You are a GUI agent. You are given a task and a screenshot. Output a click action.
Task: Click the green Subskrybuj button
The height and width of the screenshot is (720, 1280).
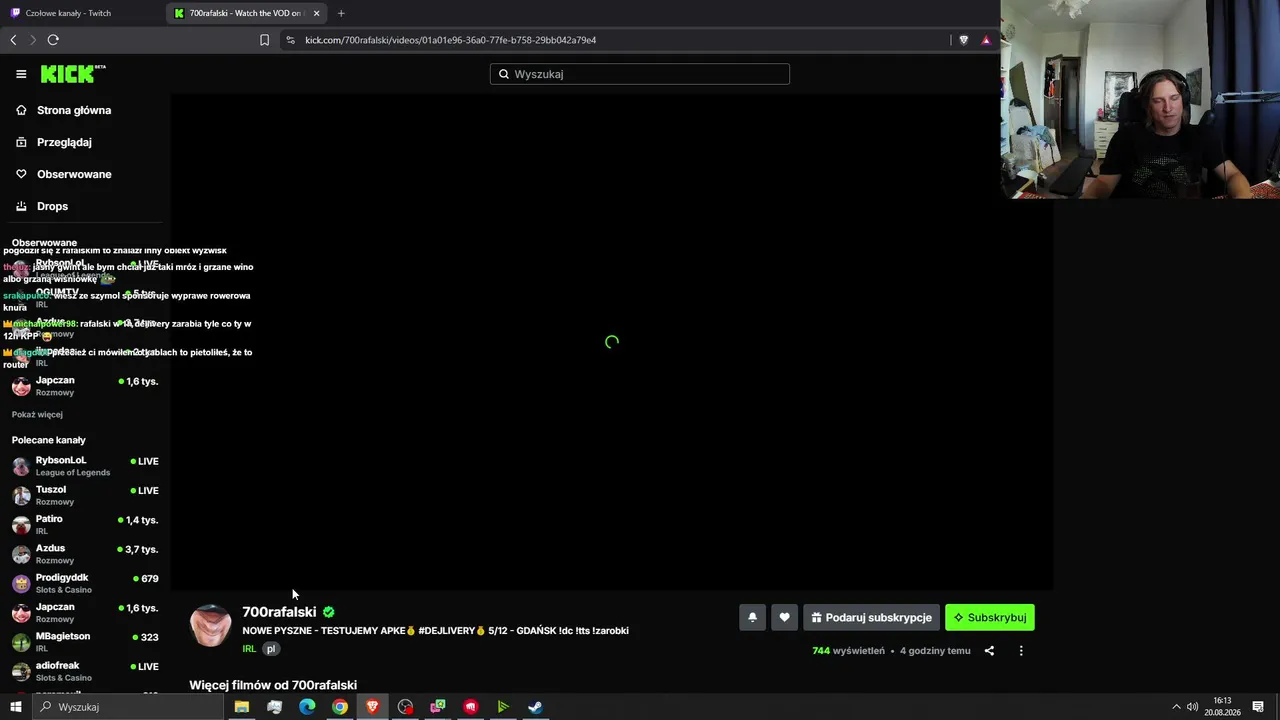[x=990, y=618]
